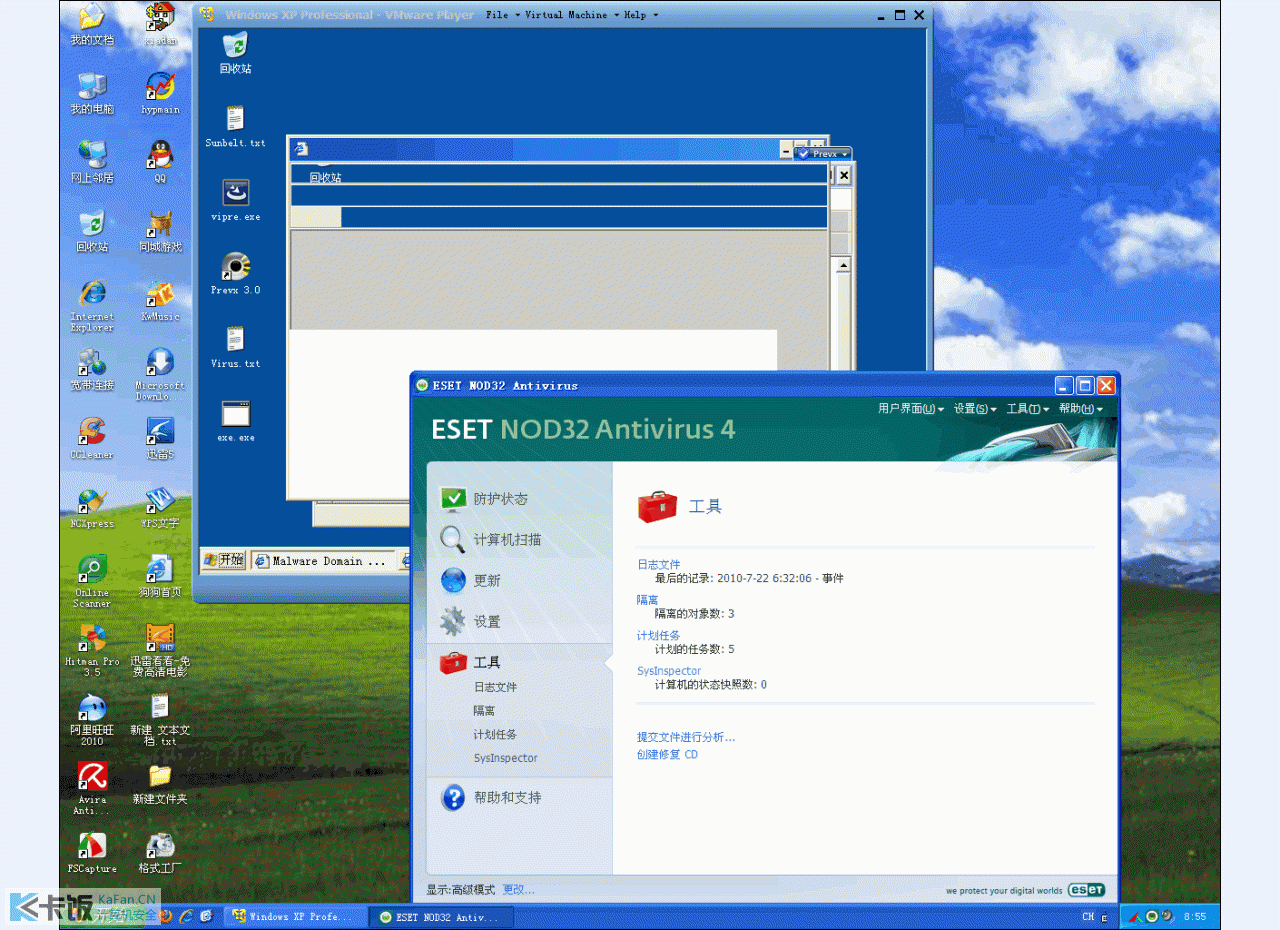Click the 开始 start button inside the VM

(x=224, y=560)
